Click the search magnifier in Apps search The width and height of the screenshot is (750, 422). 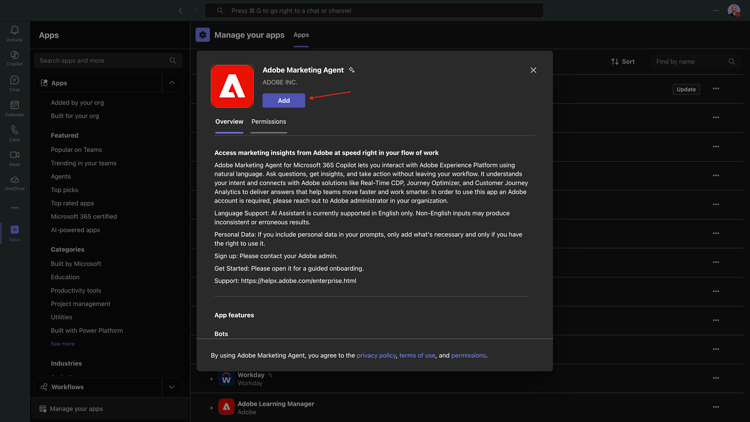[173, 61]
